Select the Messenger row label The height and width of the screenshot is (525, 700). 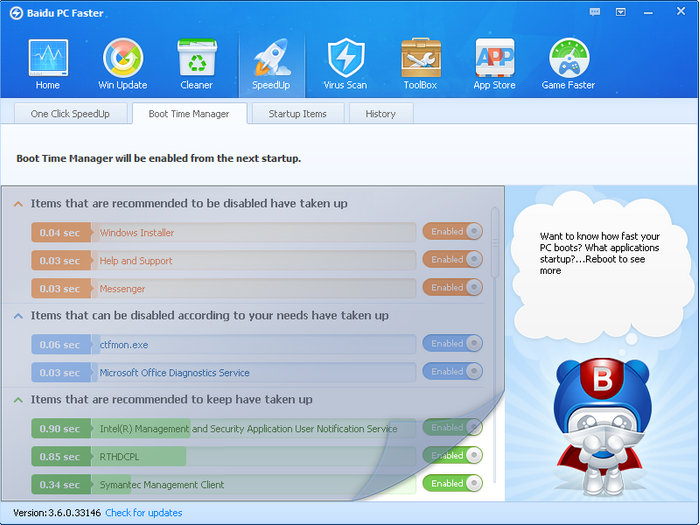pyautogui.click(x=122, y=289)
